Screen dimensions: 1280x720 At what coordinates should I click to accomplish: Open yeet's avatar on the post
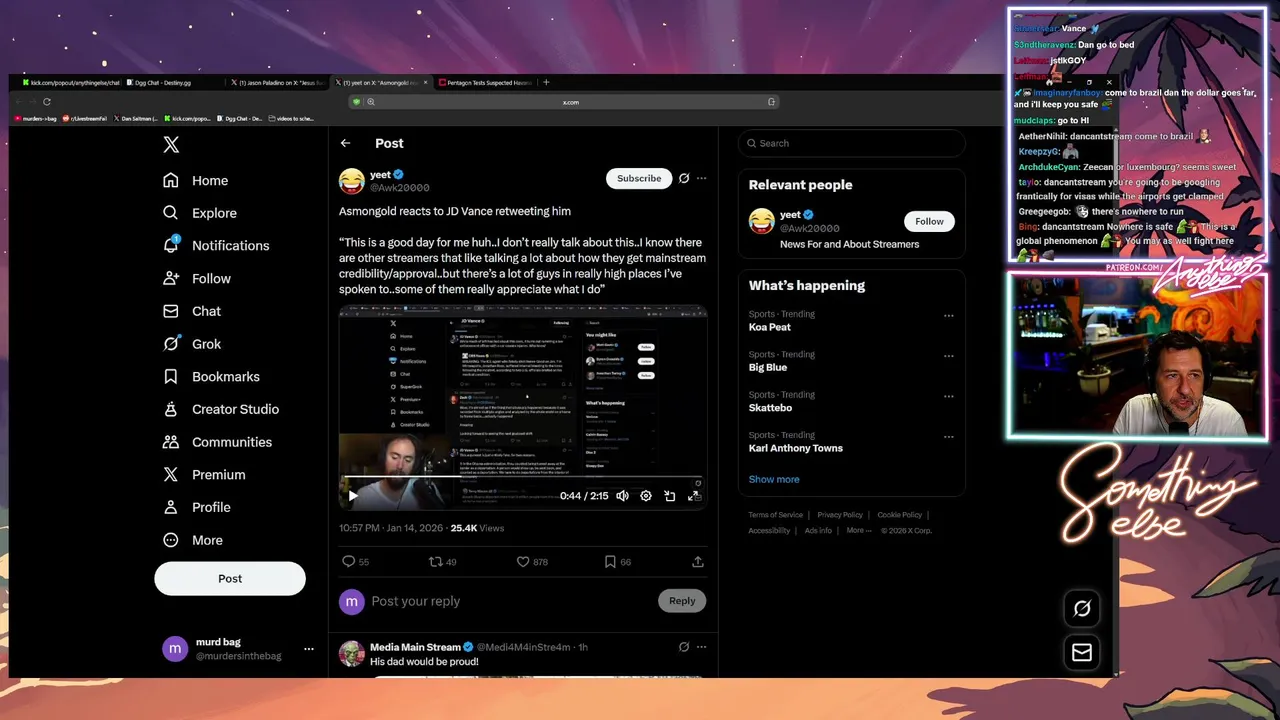[351, 181]
